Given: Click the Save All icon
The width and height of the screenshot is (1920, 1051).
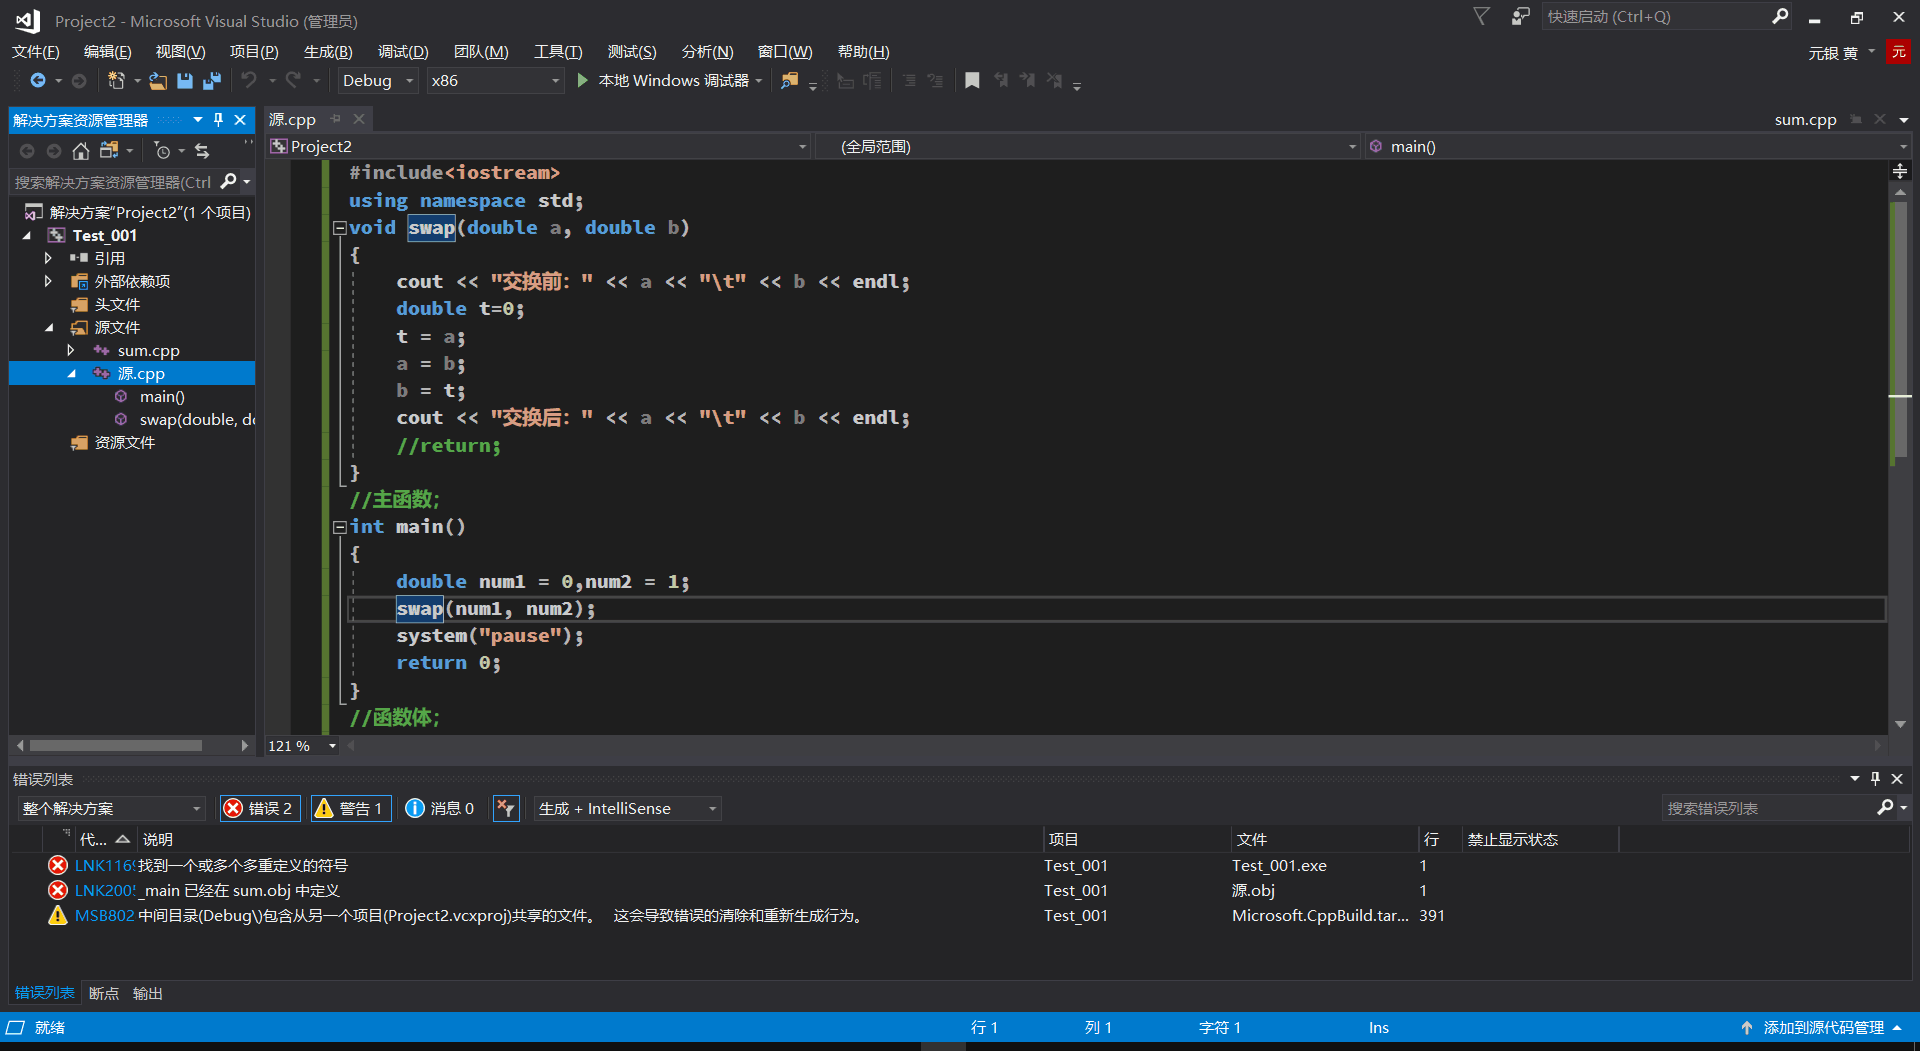Looking at the screenshot, I should pyautogui.click(x=212, y=80).
